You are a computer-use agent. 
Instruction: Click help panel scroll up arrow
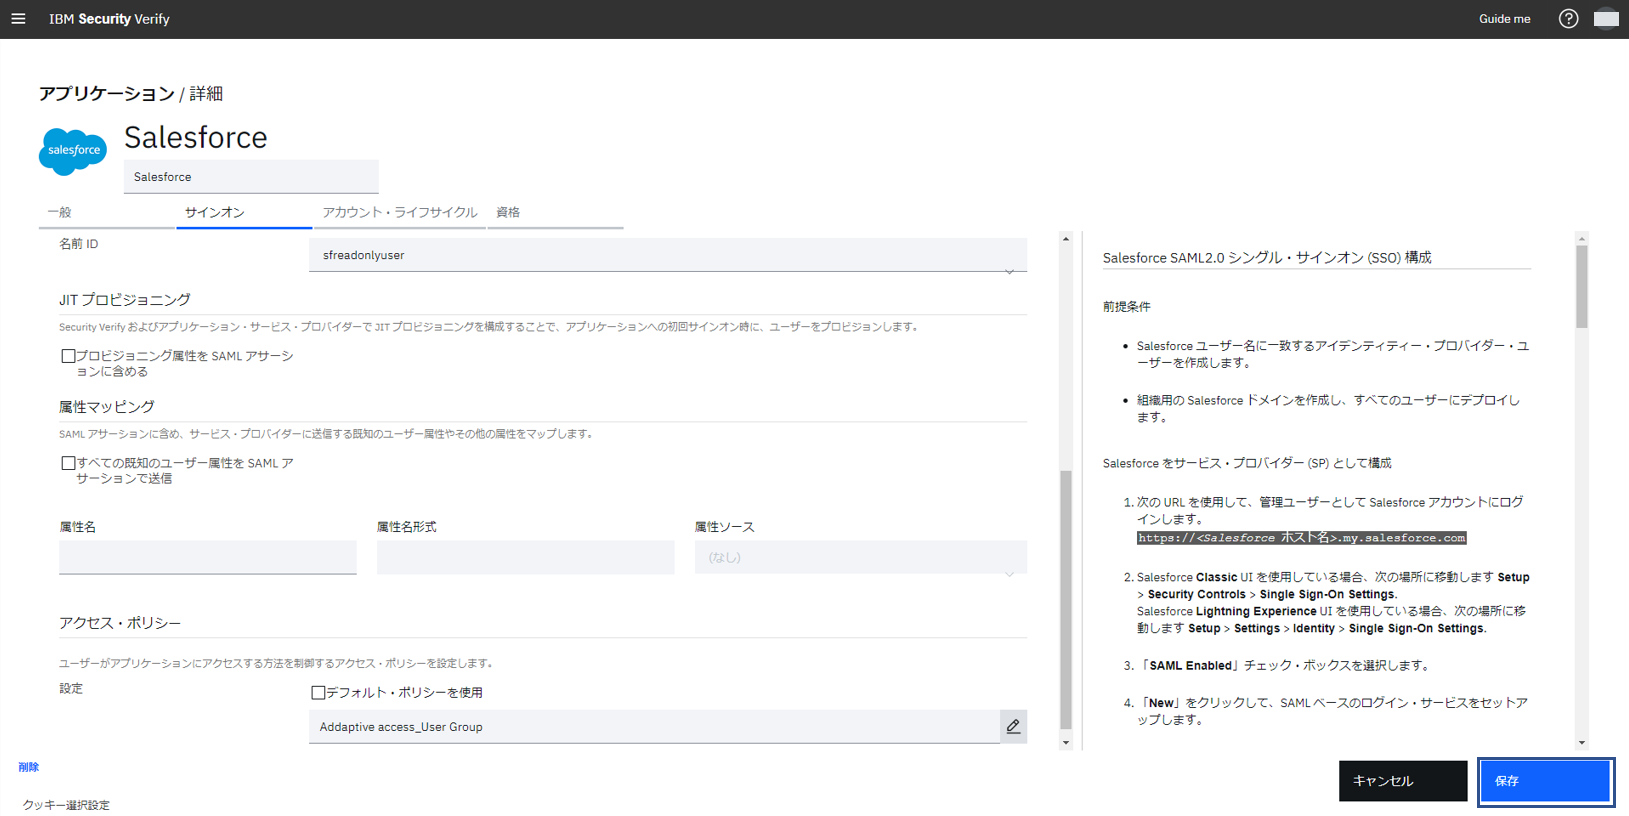1582,239
